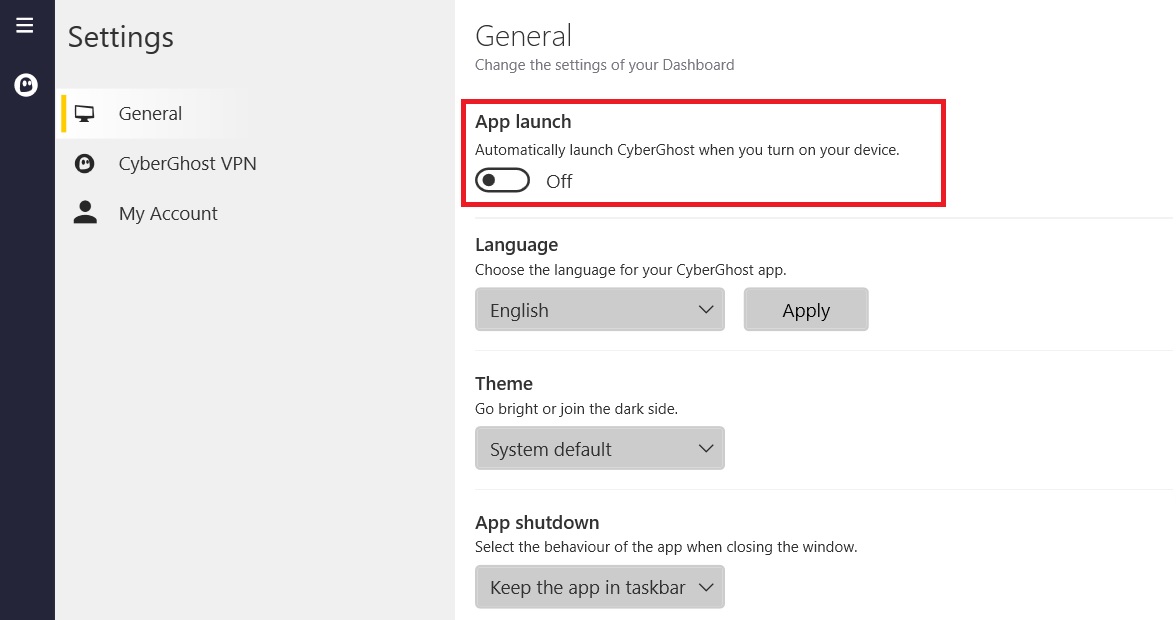1176x620 pixels.
Task: Open the Theme dropdown set to System default
Action: click(599, 448)
